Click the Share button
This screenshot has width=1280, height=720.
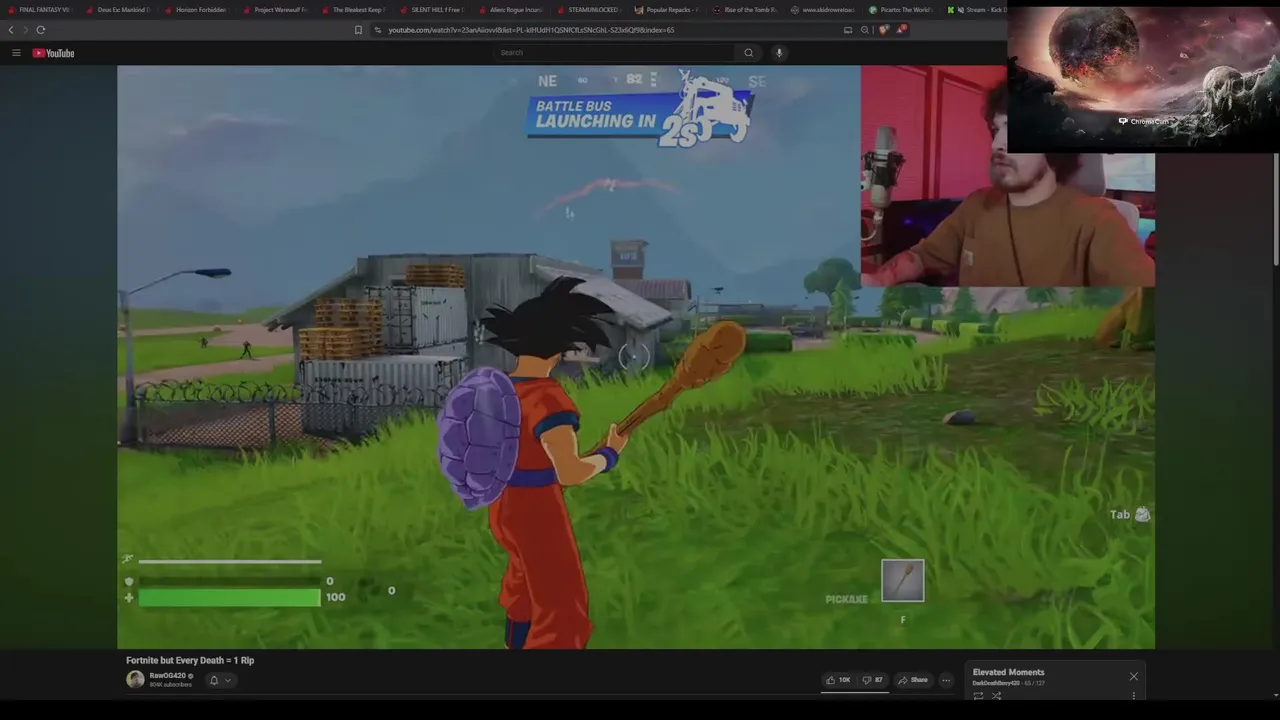click(x=913, y=680)
